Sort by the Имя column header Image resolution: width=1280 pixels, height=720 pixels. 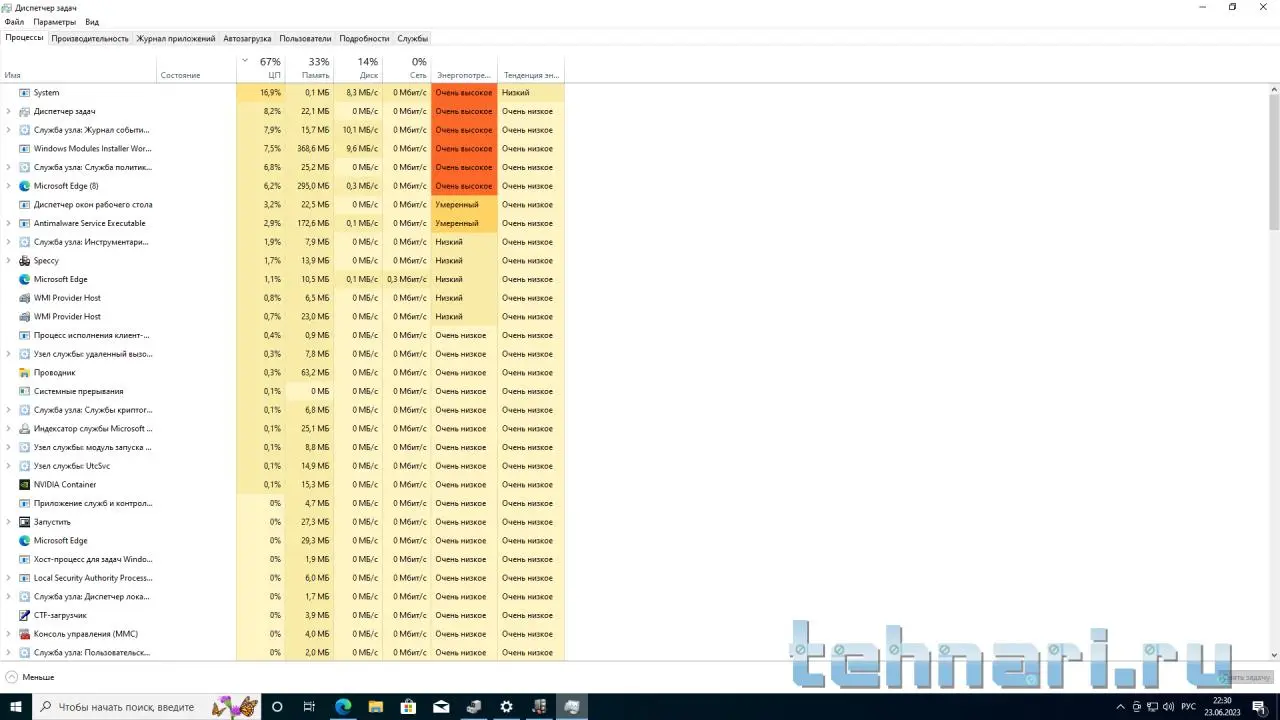click(x=79, y=68)
